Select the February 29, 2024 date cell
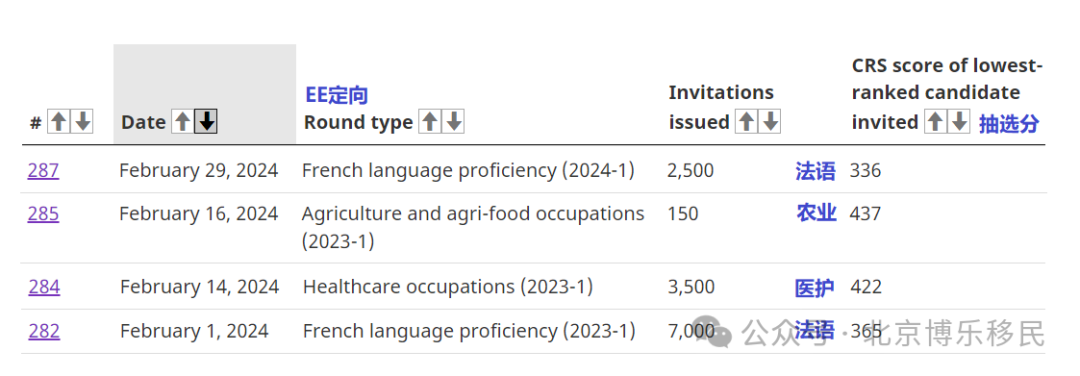The image size is (1080, 376). click(x=198, y=170)
